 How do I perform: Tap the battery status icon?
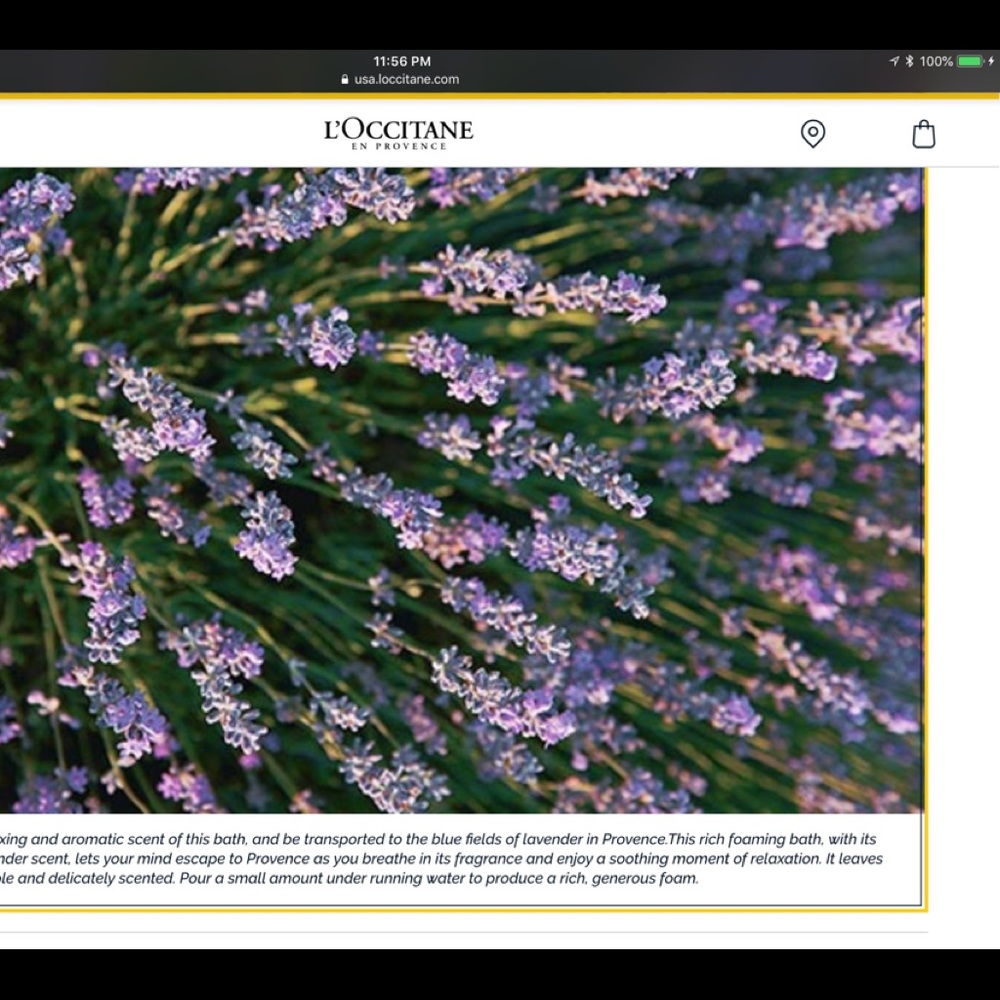[971, 61]
